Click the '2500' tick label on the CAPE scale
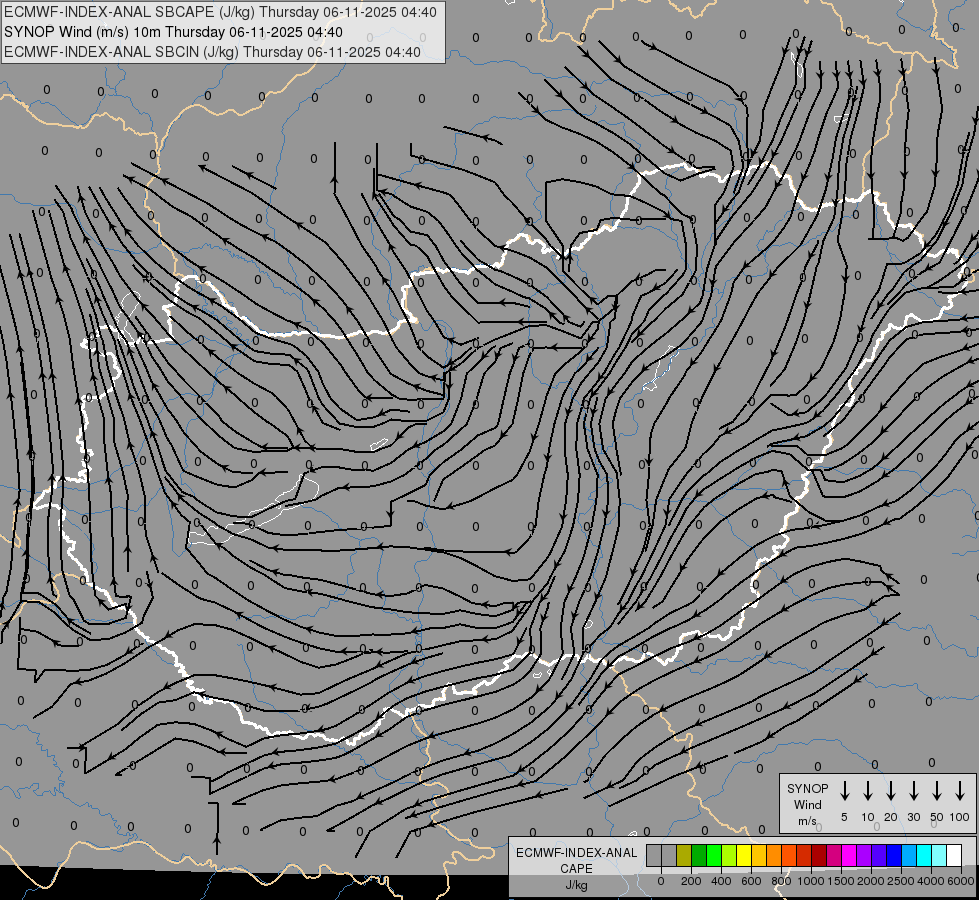Screen dimensions: 979x900 pos(901,881)
